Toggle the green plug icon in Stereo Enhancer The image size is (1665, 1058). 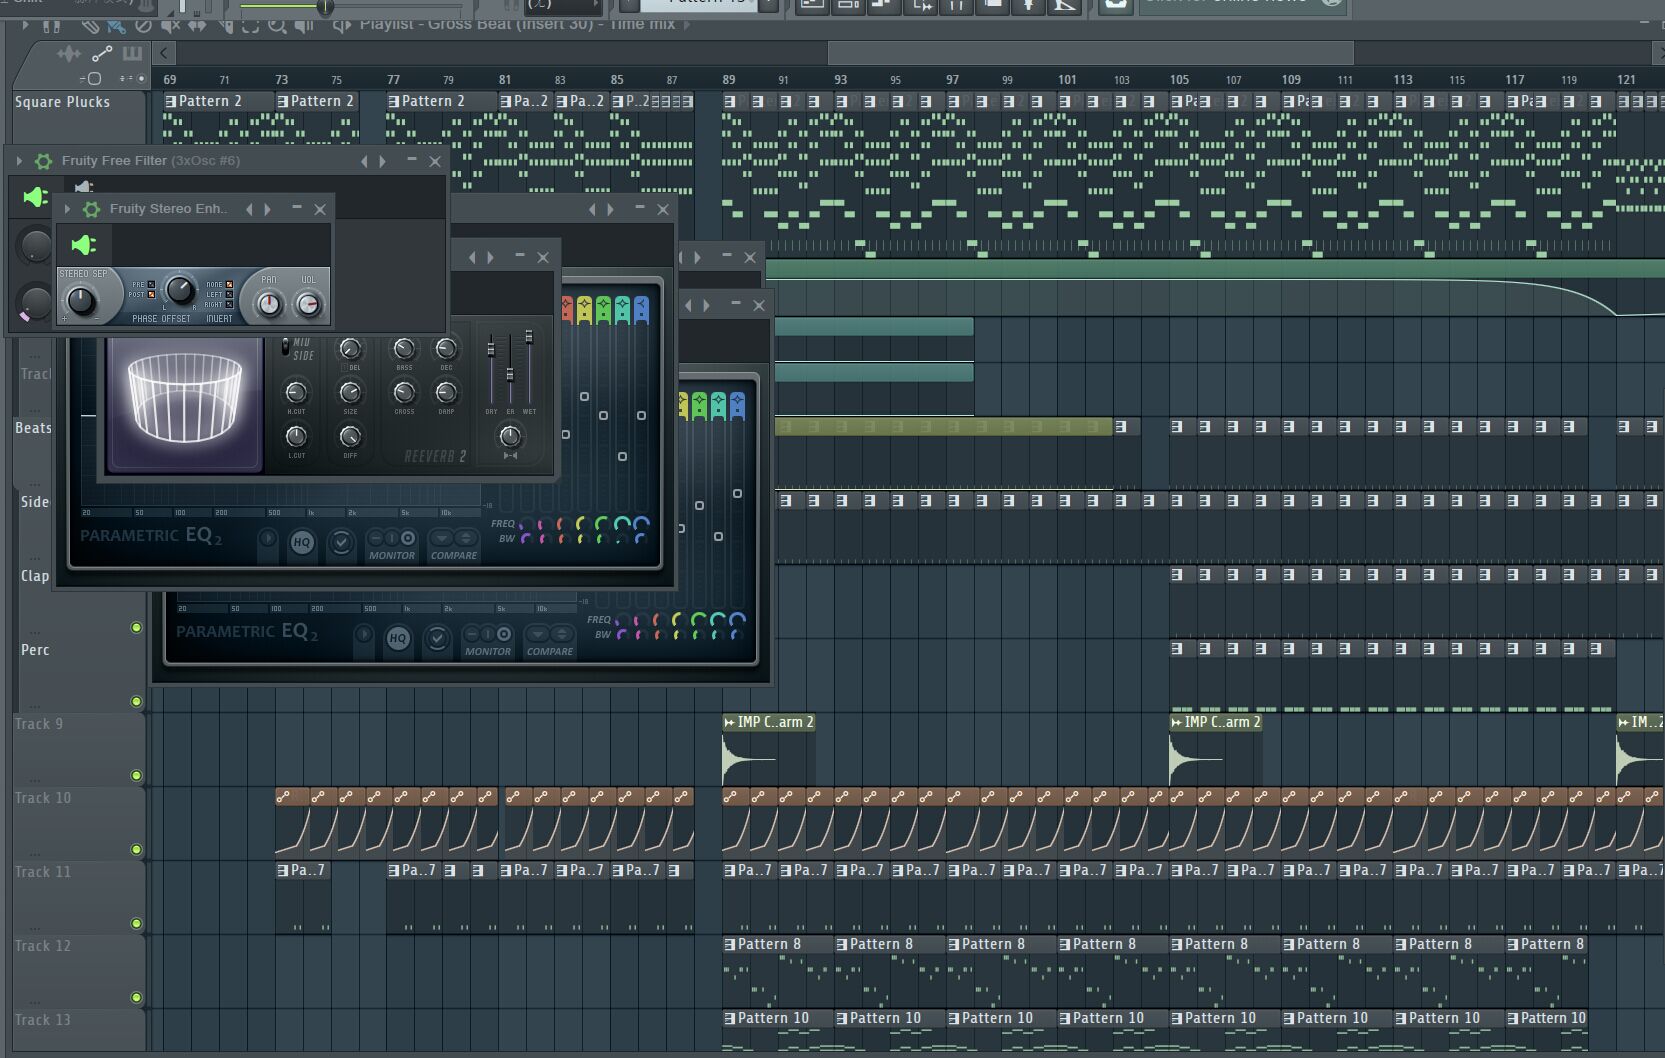click(84, 245)
